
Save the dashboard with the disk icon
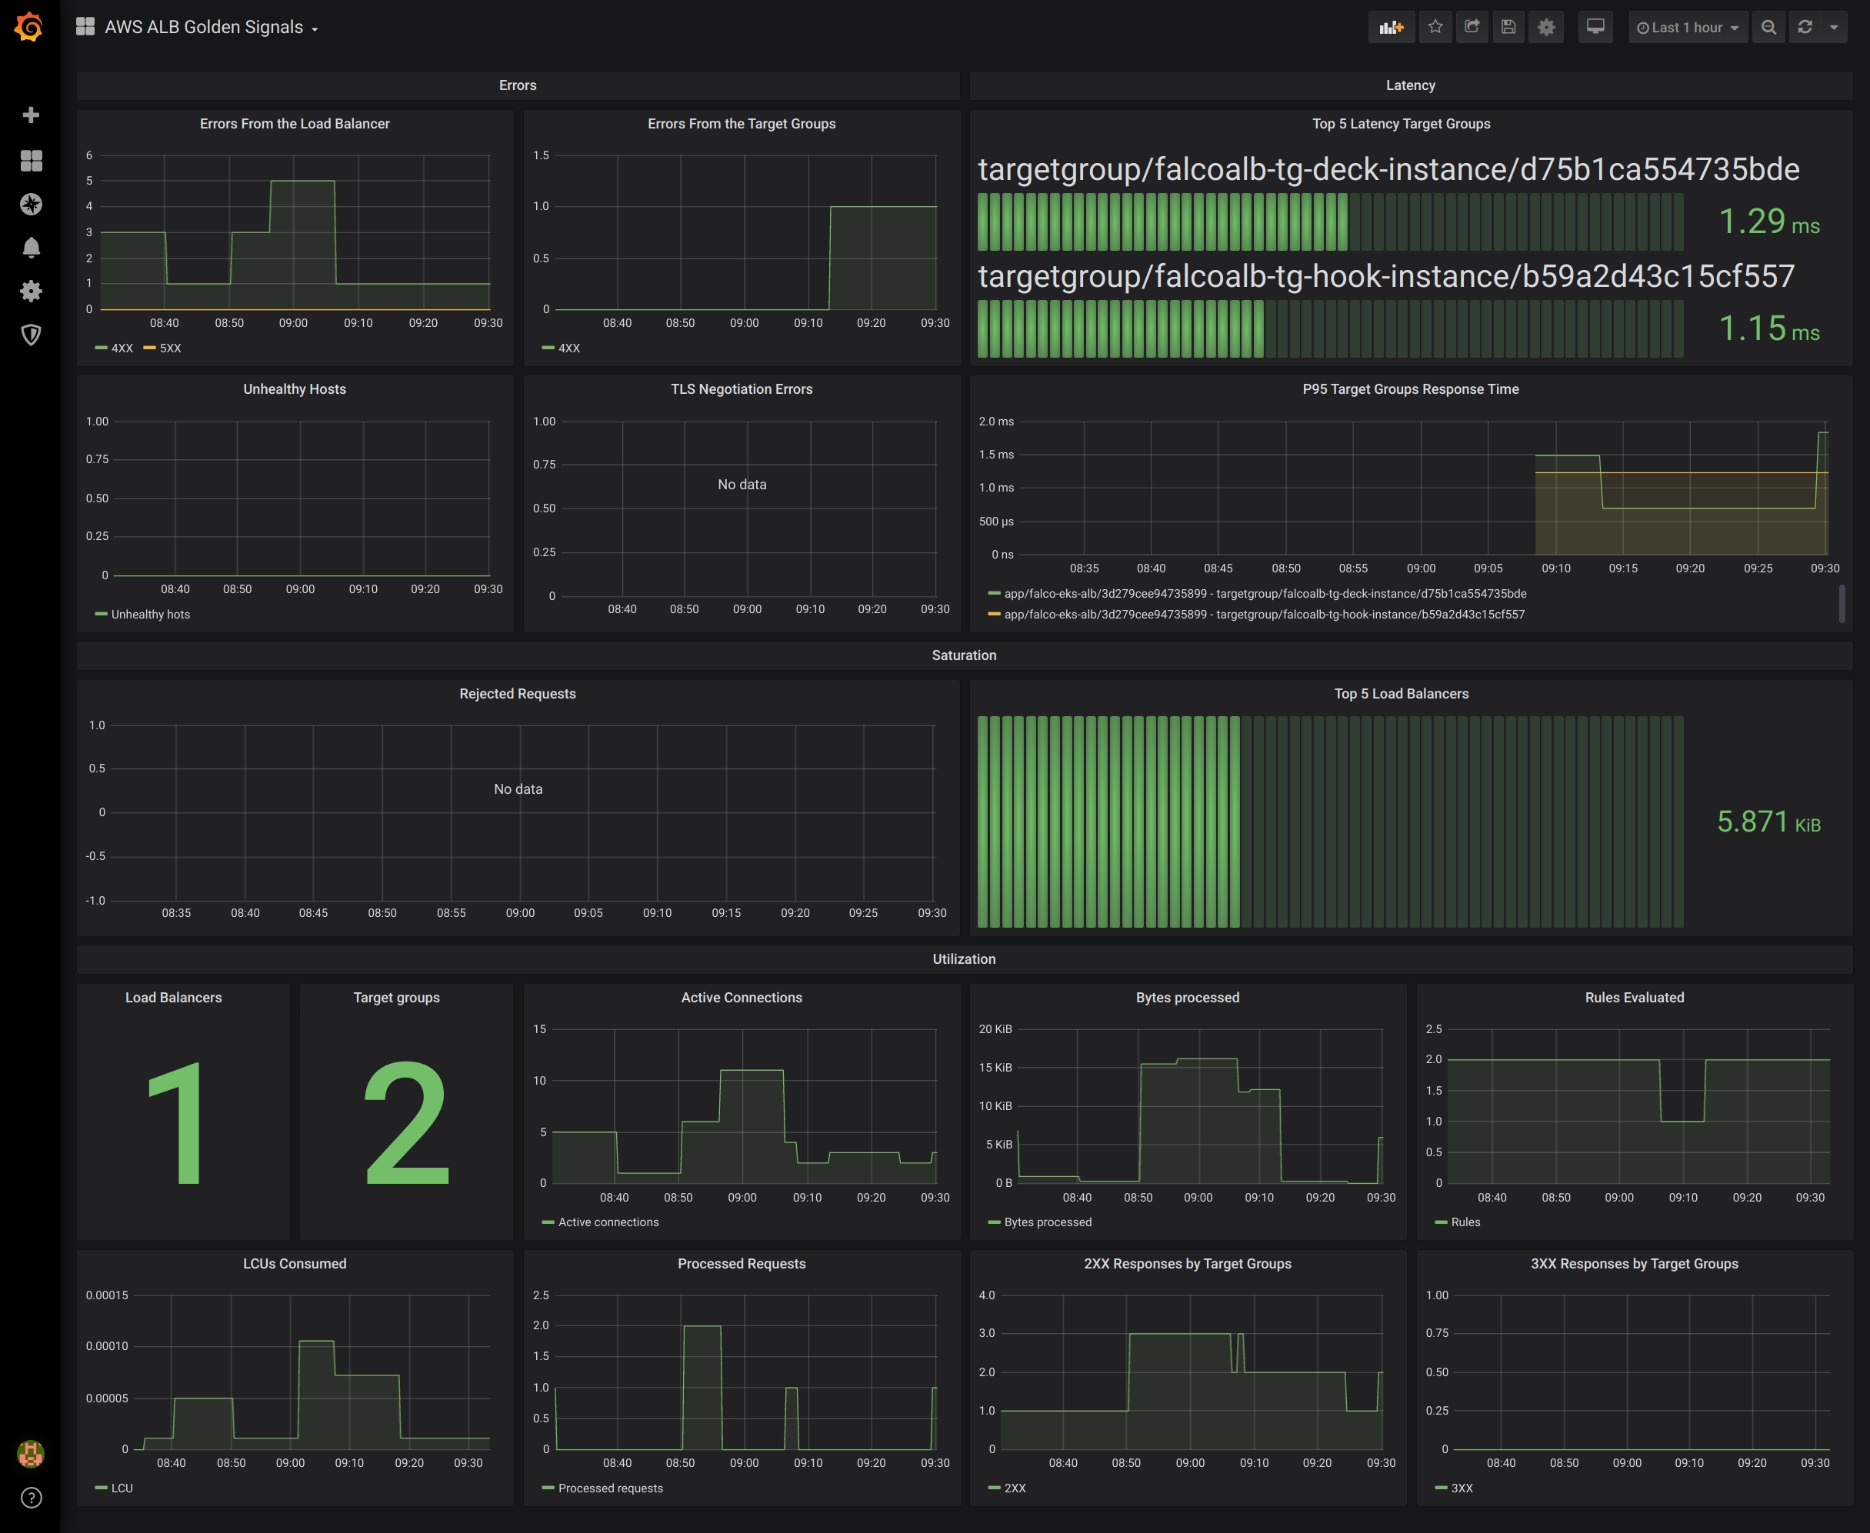(1509, 28)
